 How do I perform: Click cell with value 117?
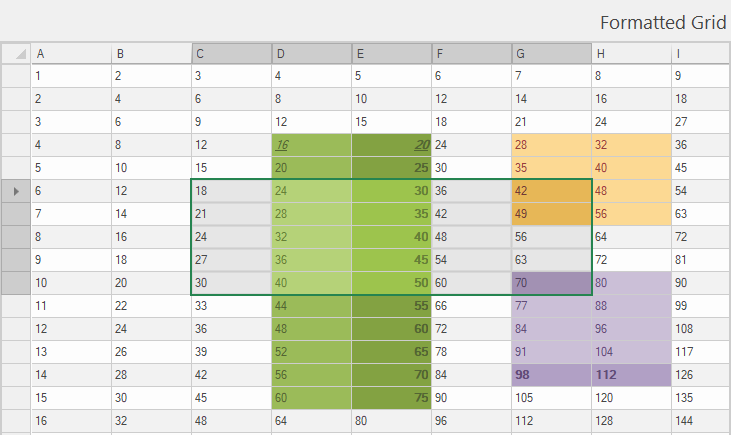click(x=700, y=351)
